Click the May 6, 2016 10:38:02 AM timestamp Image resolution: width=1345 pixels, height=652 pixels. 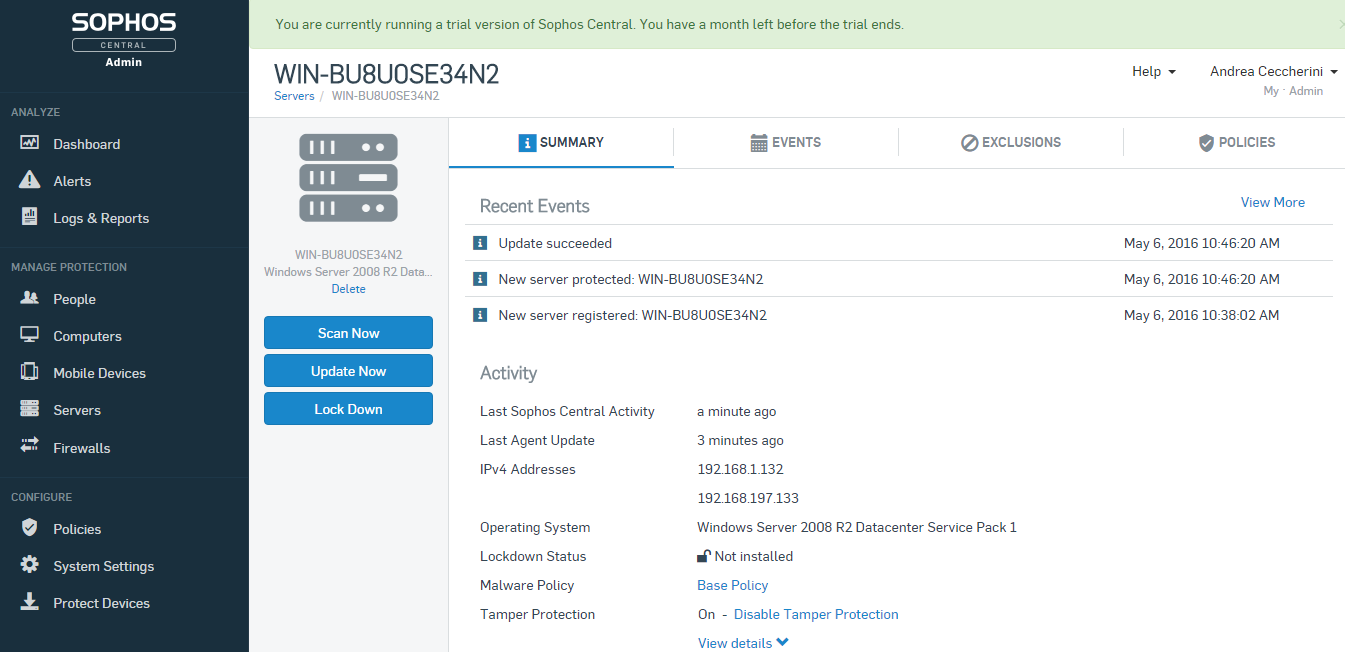[1201, 315]
